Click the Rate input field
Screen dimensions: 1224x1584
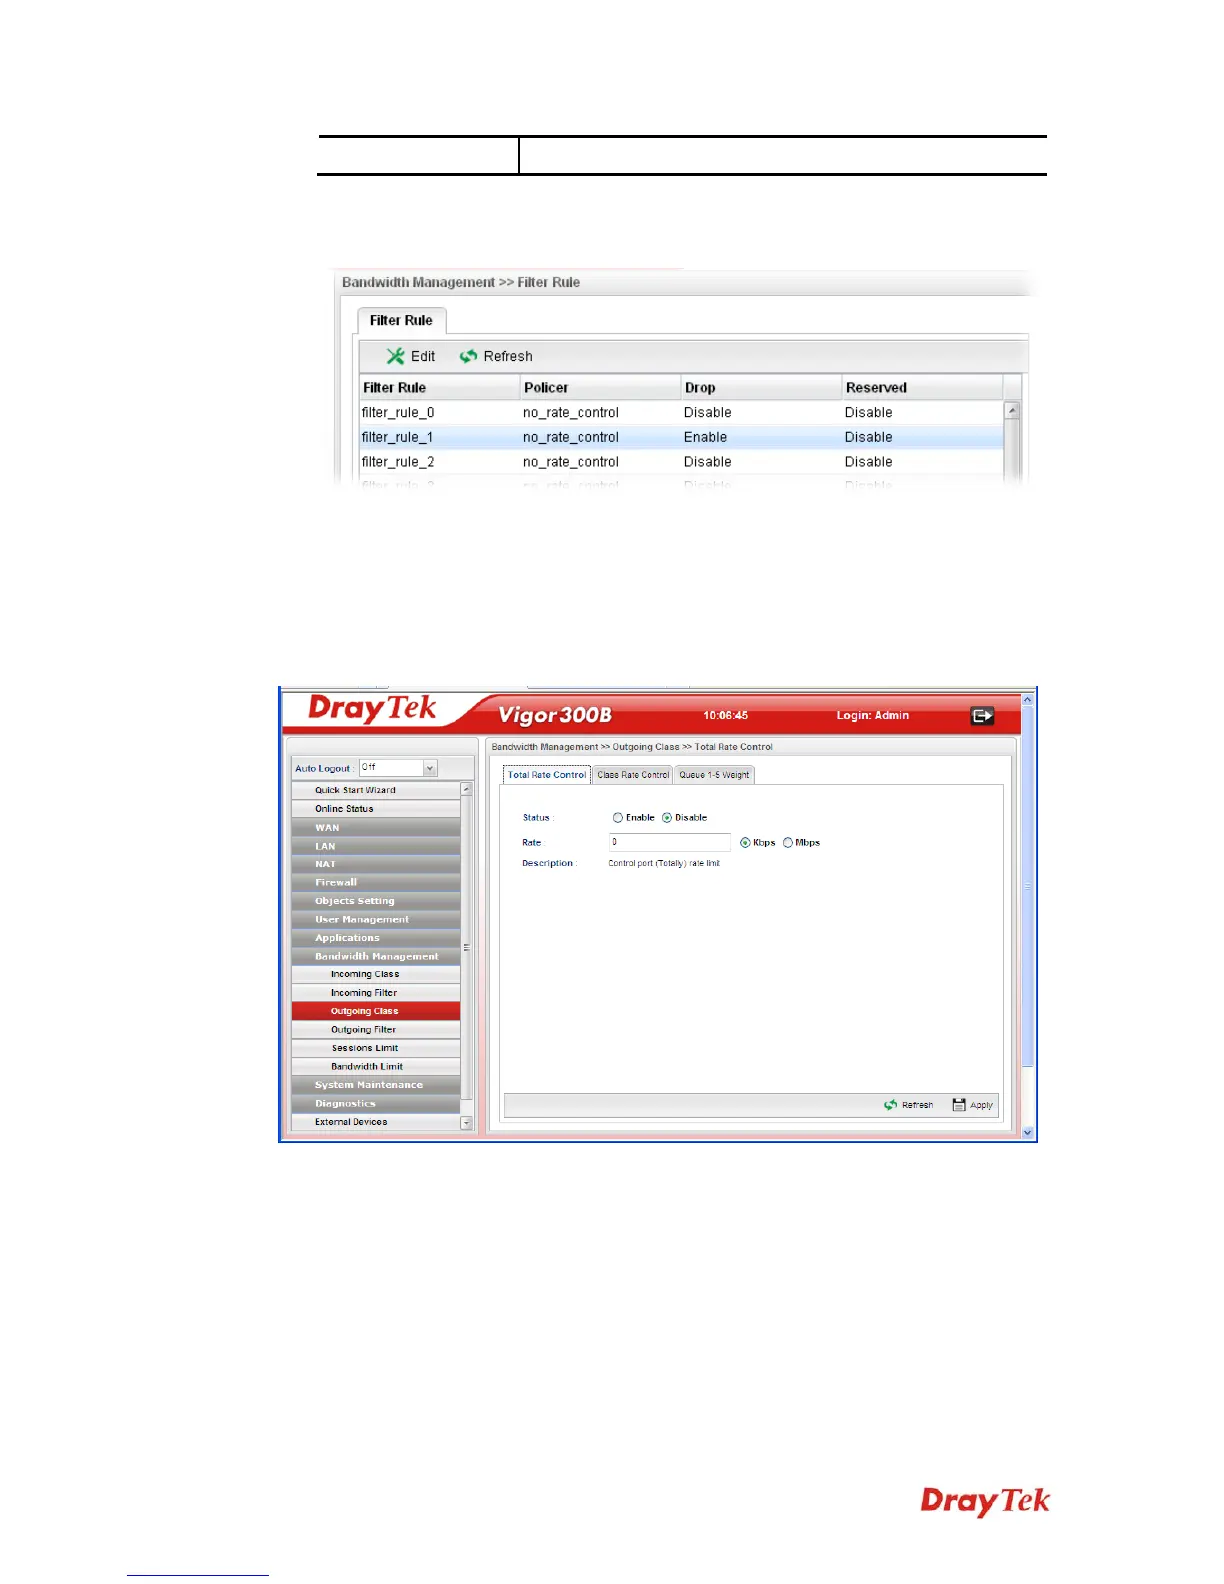tap(670, 843)
